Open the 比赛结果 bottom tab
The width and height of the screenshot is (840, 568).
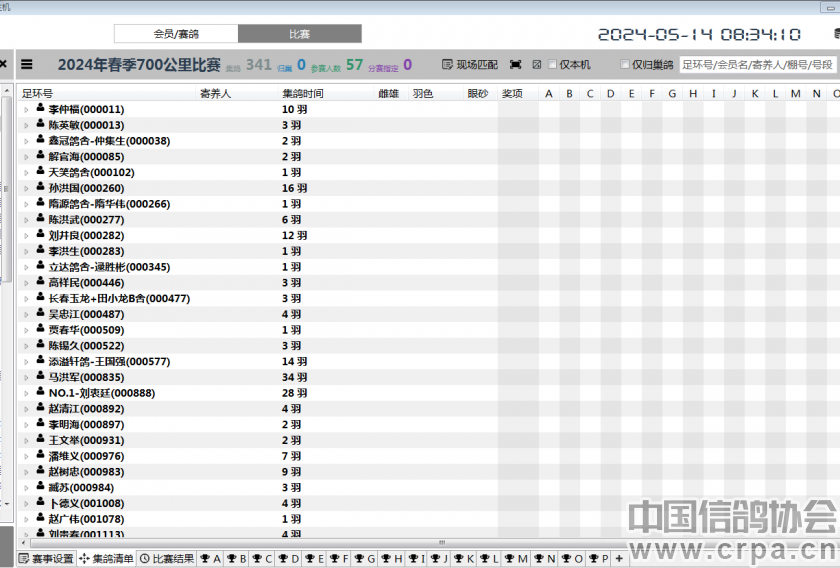pos(167,558)
